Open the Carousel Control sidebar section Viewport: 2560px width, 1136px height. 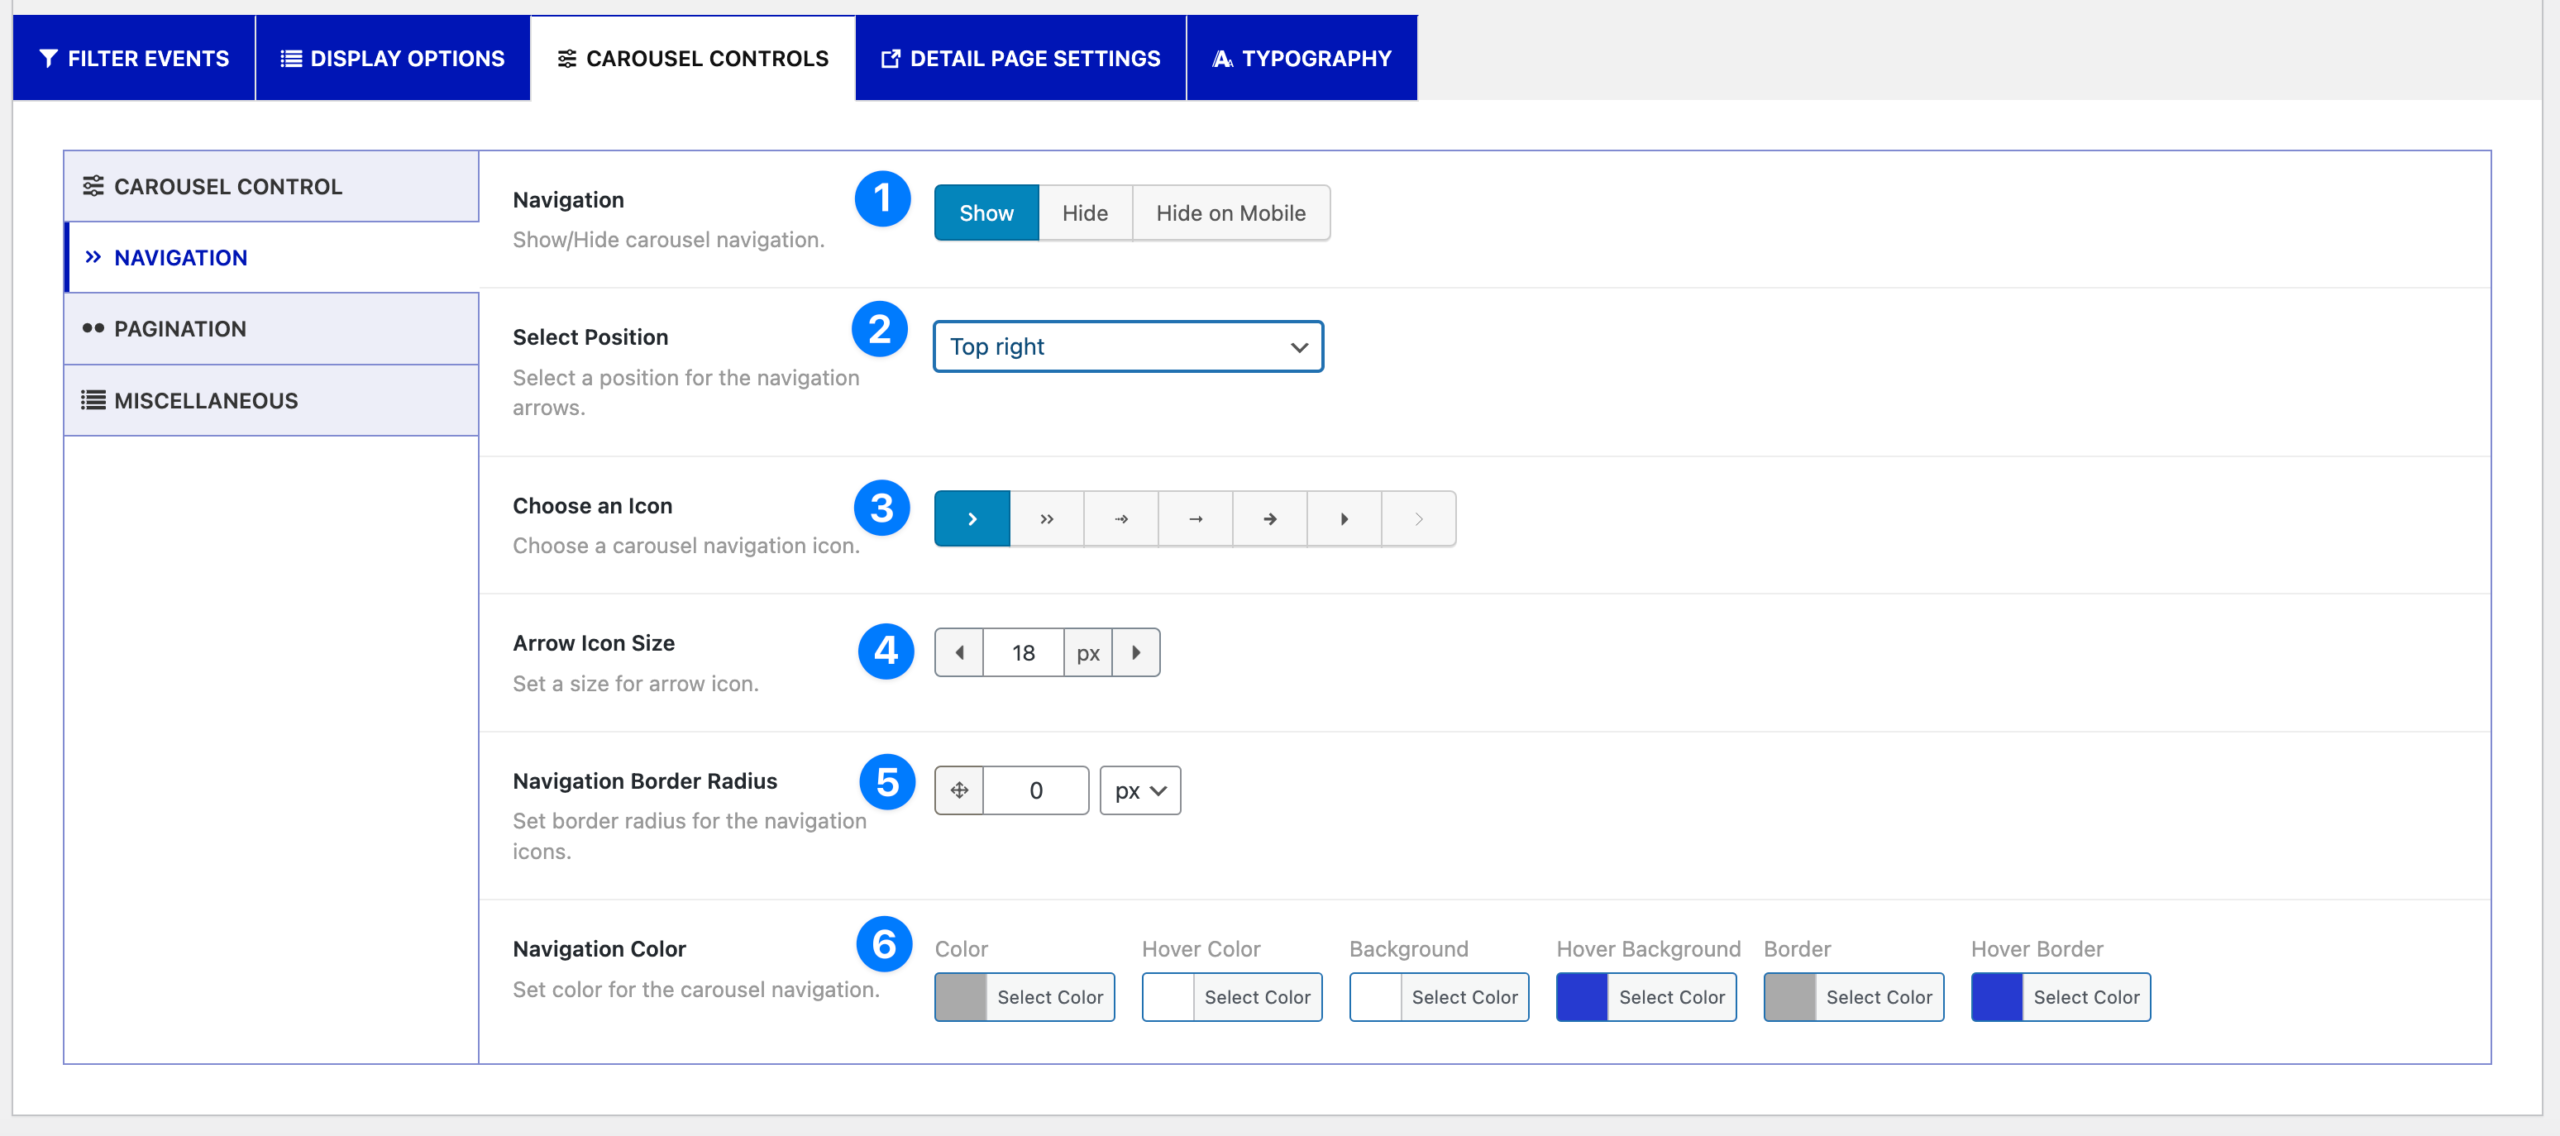coord(272,186)
